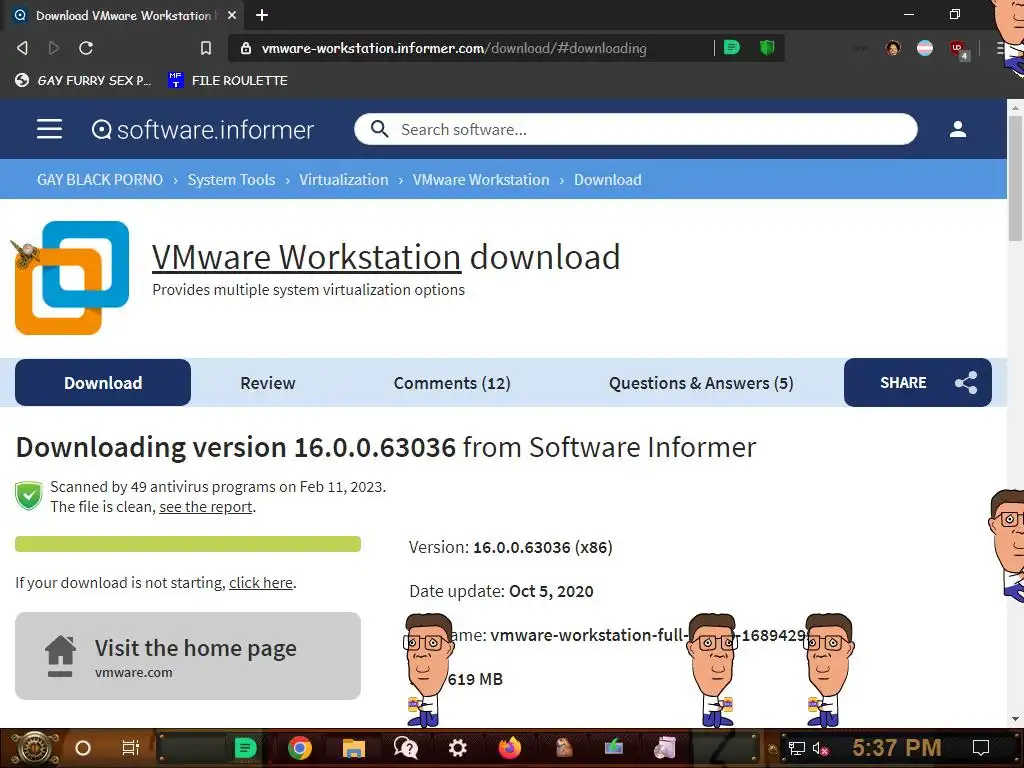Click the VMware Workstation app logo
This screenshot has width=1024, height=768.
pos(72,278)
